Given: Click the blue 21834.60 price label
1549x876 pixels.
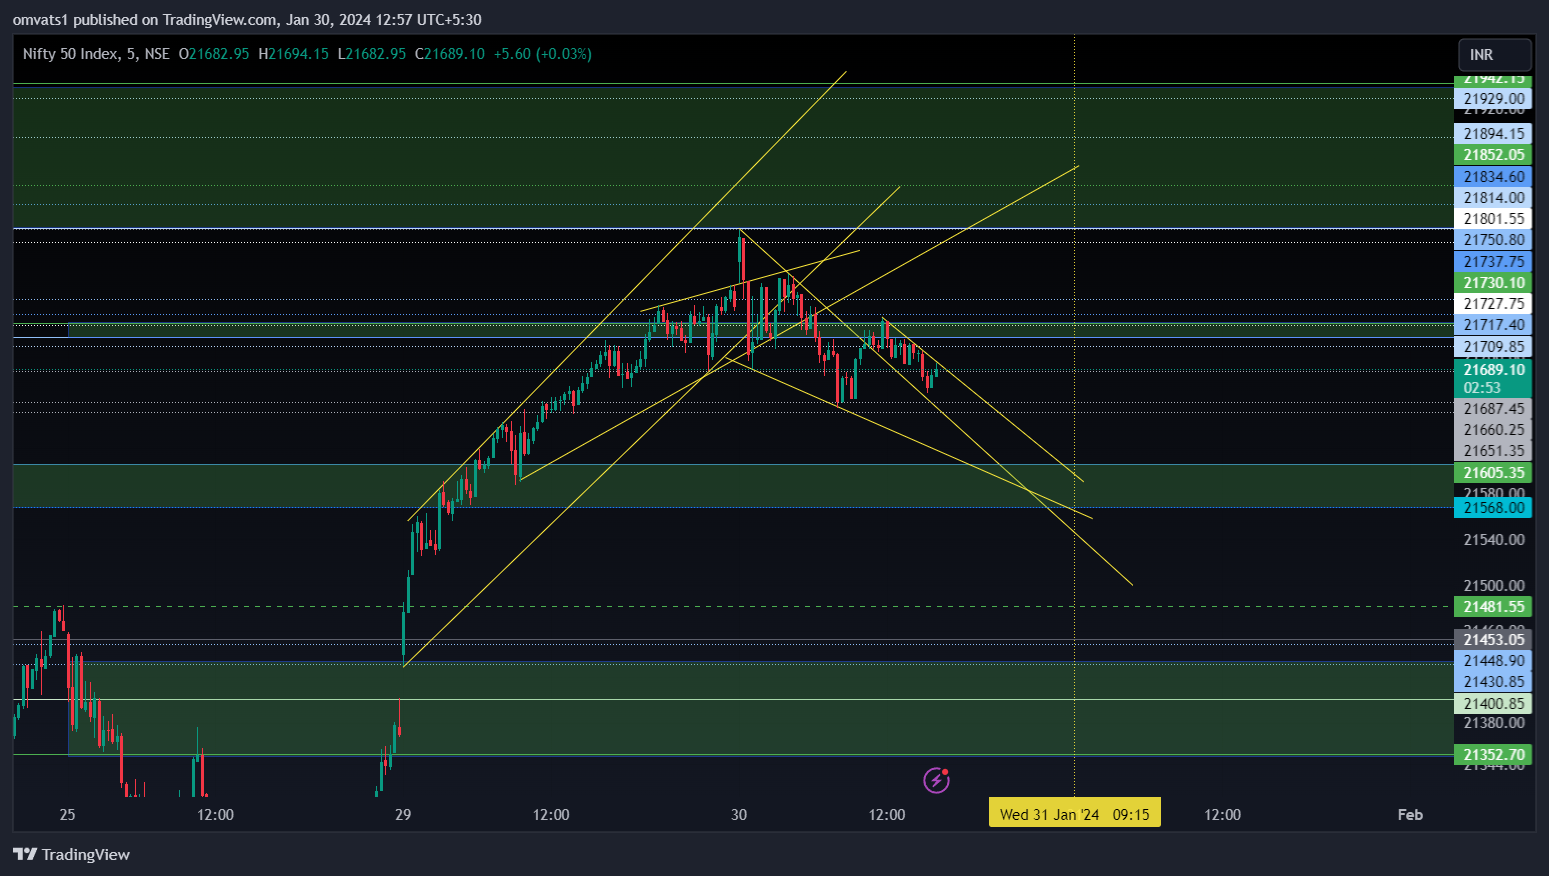Looking at the screenshot, I should point(1492,176).
